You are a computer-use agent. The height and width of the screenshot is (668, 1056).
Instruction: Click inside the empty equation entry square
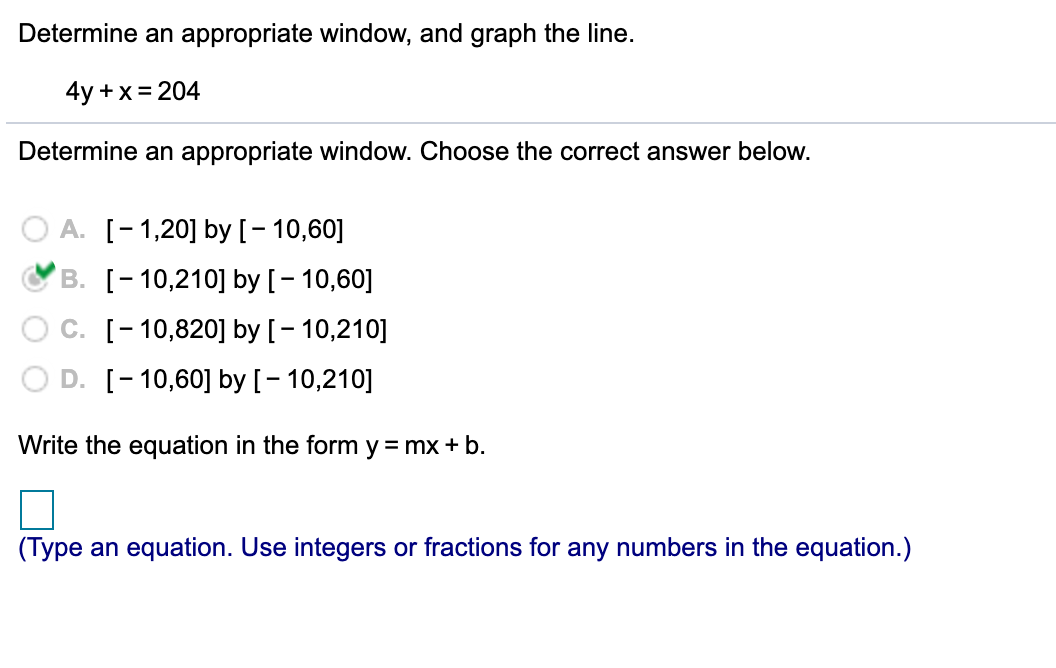point(36,510)
